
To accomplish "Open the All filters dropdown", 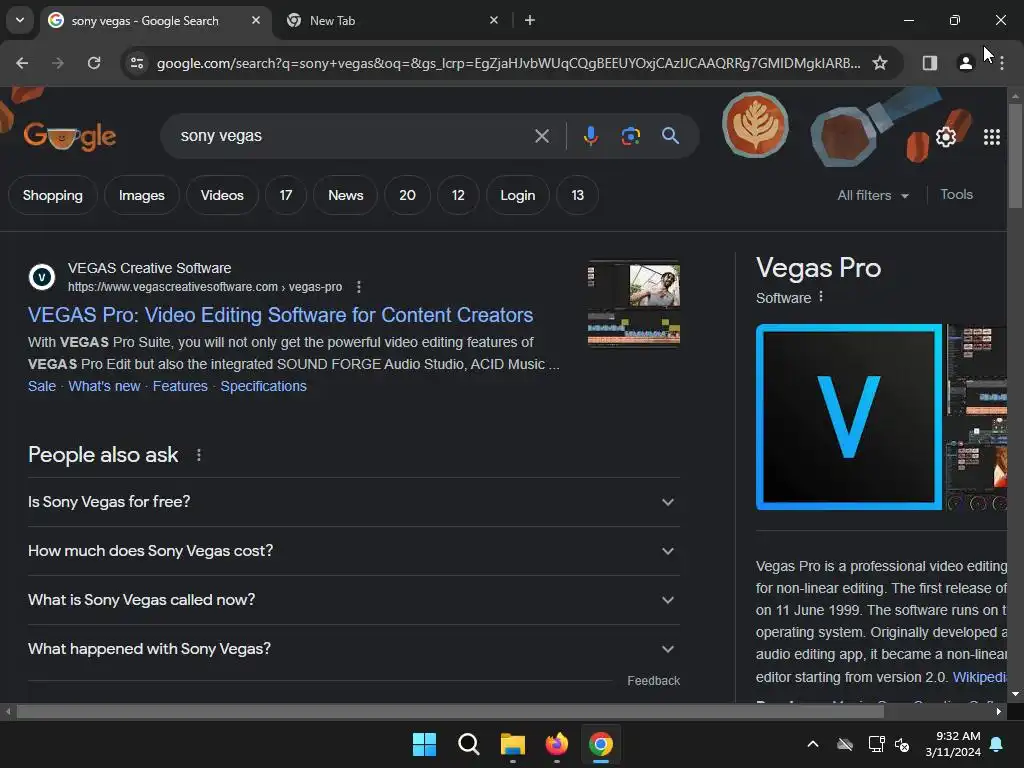I will tap(873, 195).
